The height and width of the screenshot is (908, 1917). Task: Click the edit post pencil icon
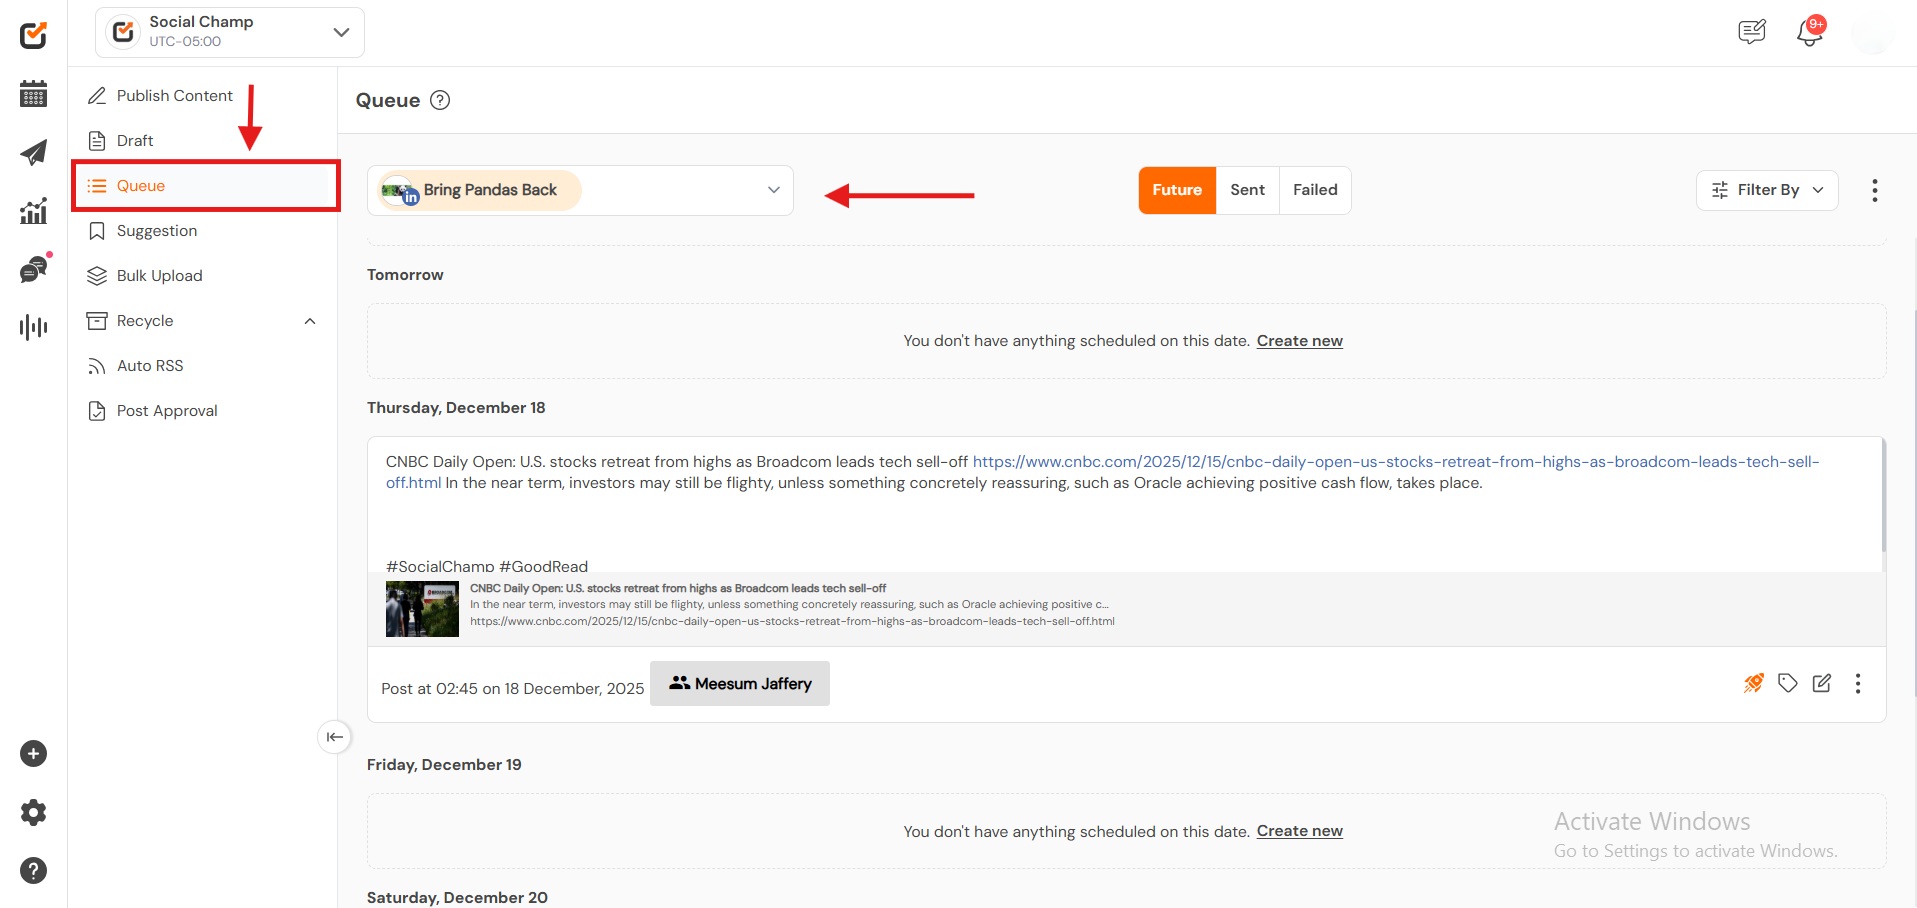click(x=1822, y=683)
